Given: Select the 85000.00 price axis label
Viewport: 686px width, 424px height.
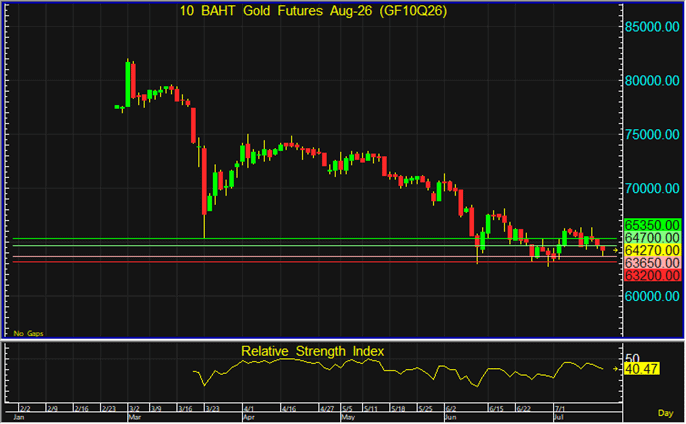Looking at the screenshot, I should point(652,27).
